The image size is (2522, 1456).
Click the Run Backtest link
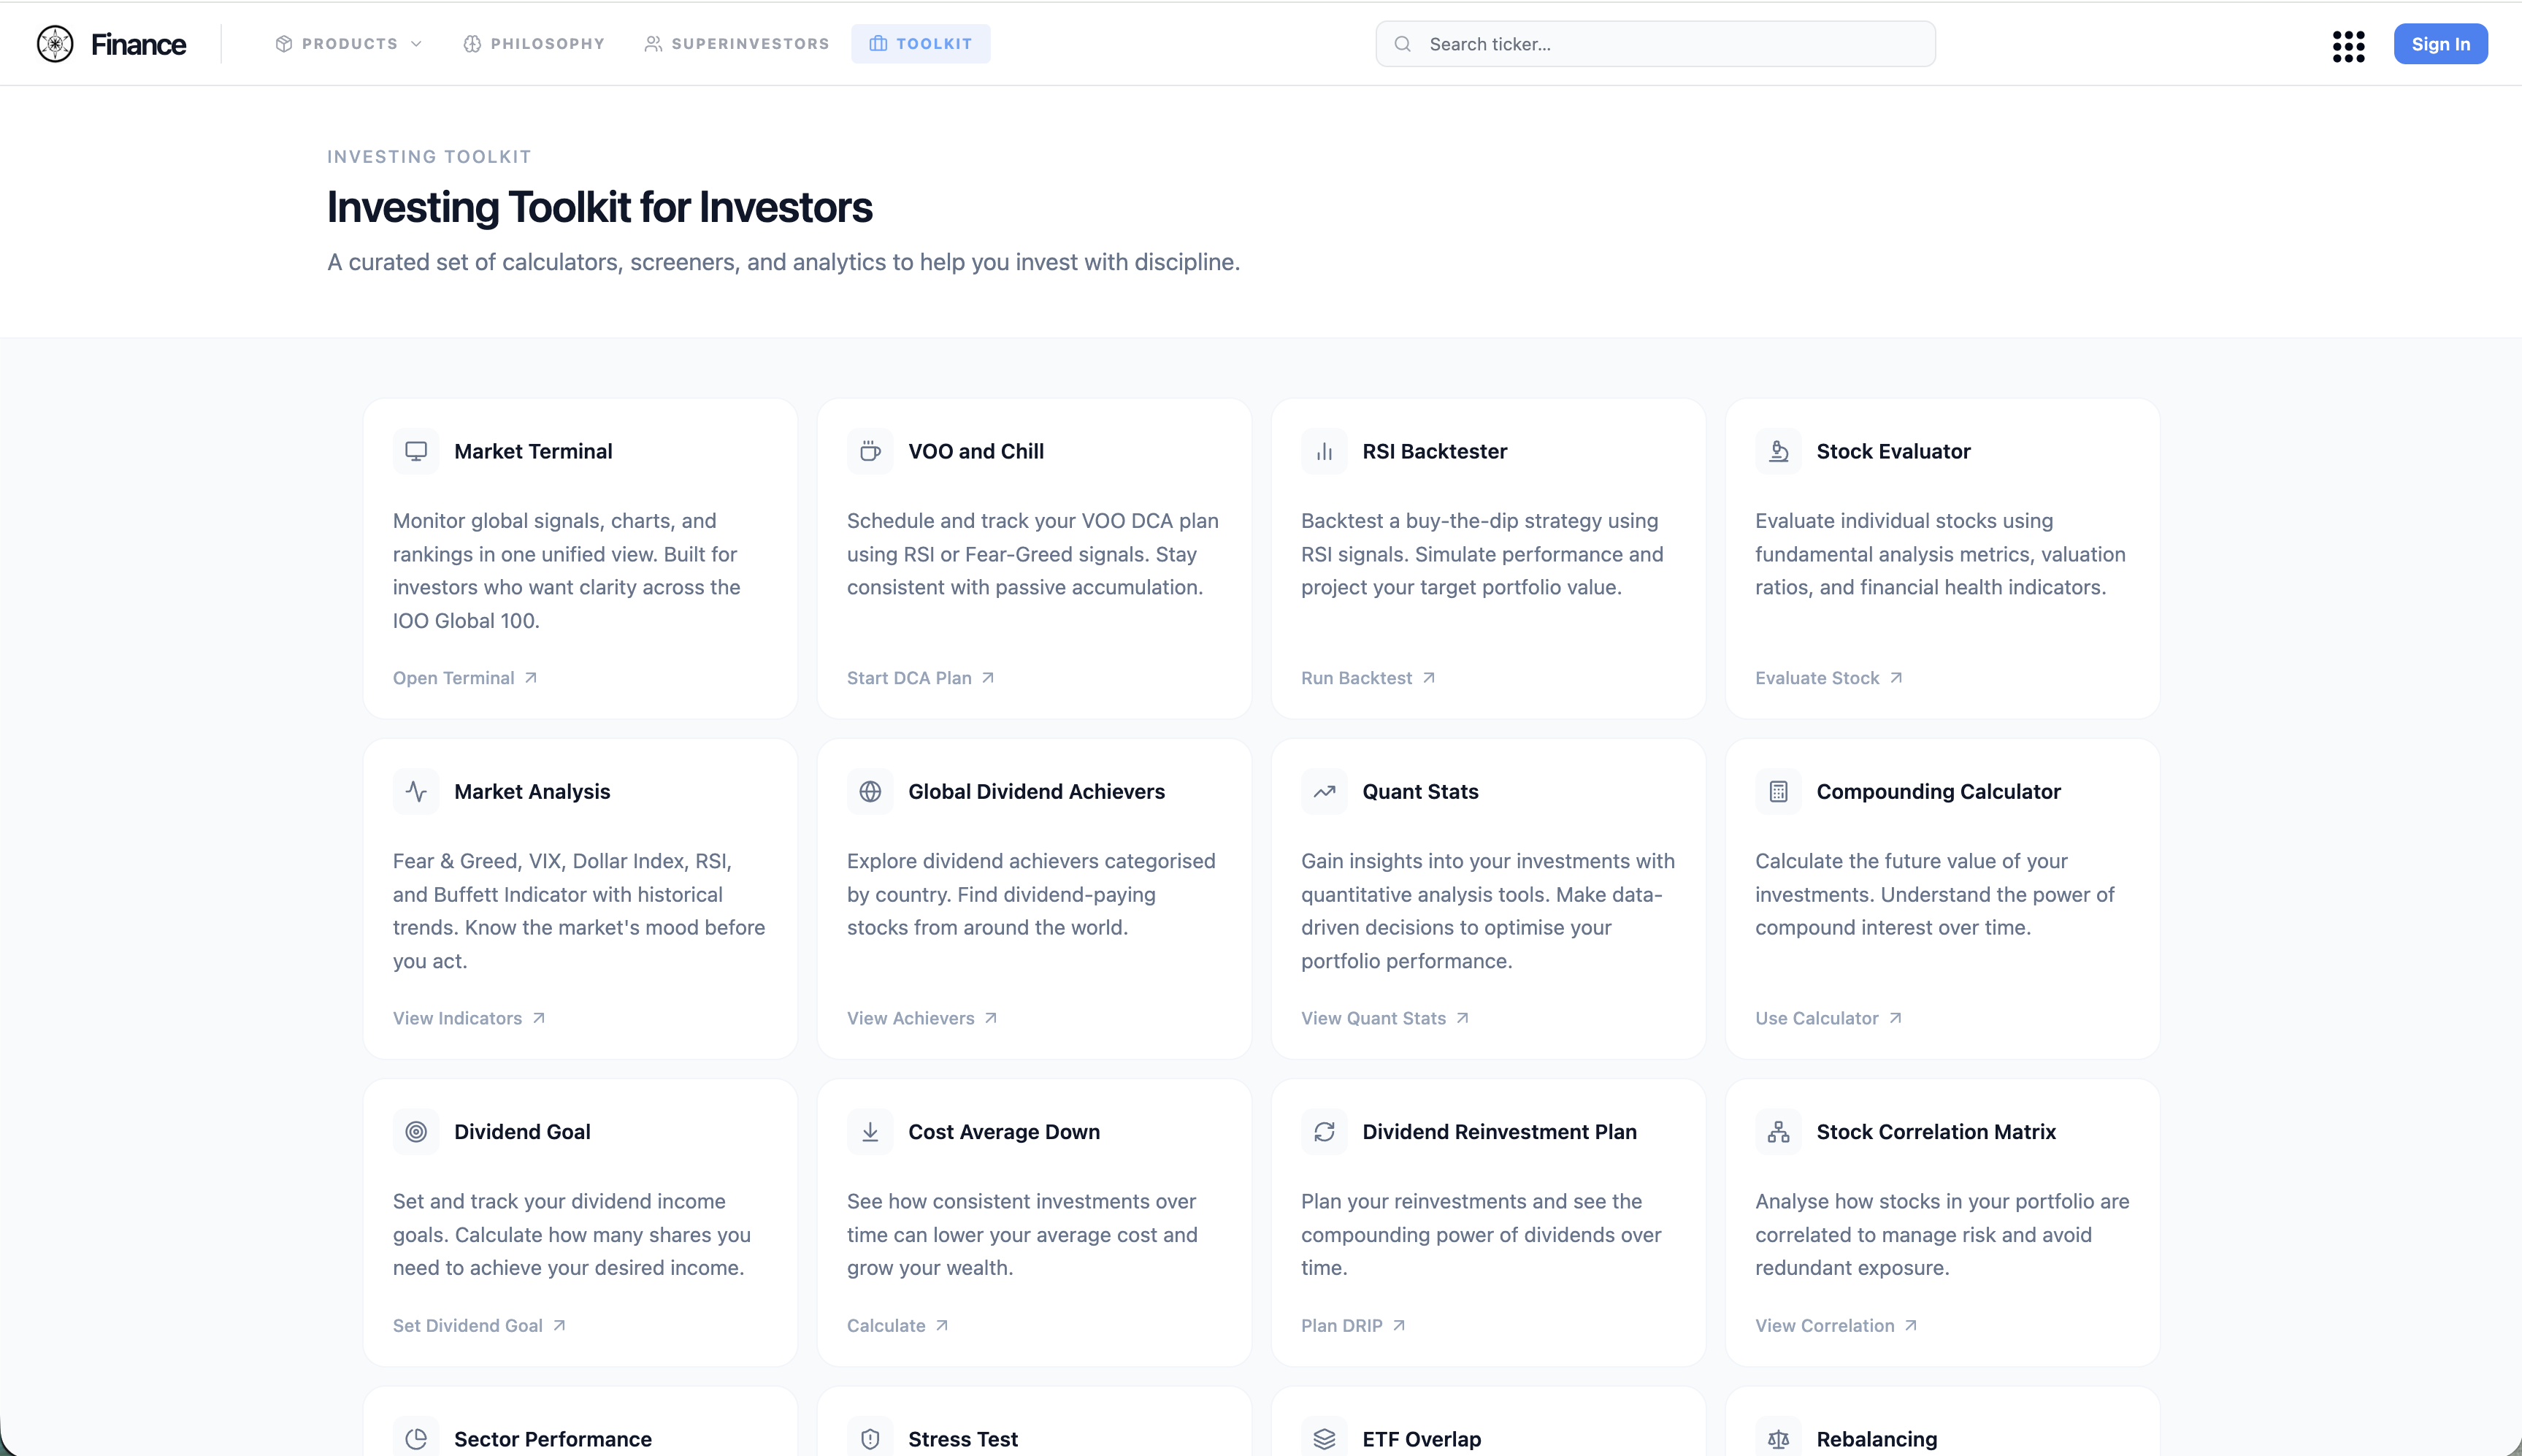pos(1368,678)
